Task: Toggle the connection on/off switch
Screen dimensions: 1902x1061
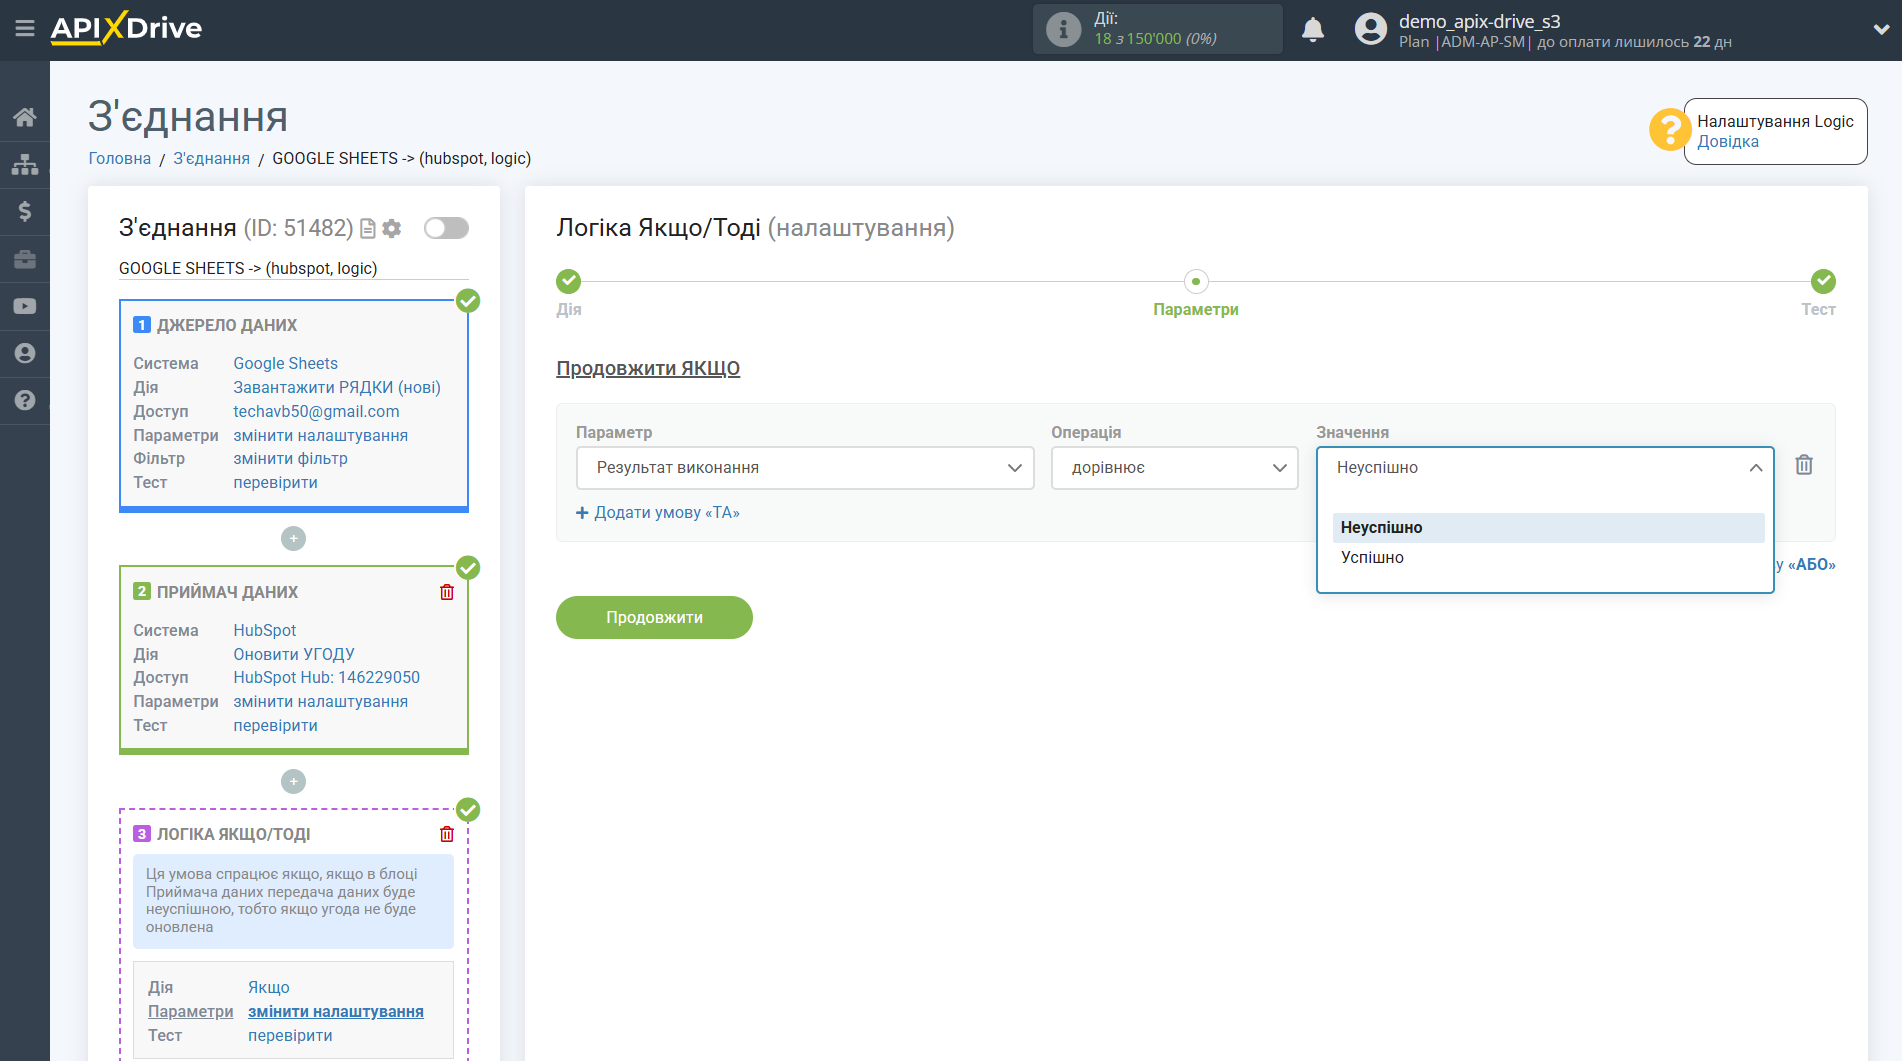Action: coord(446,228)
